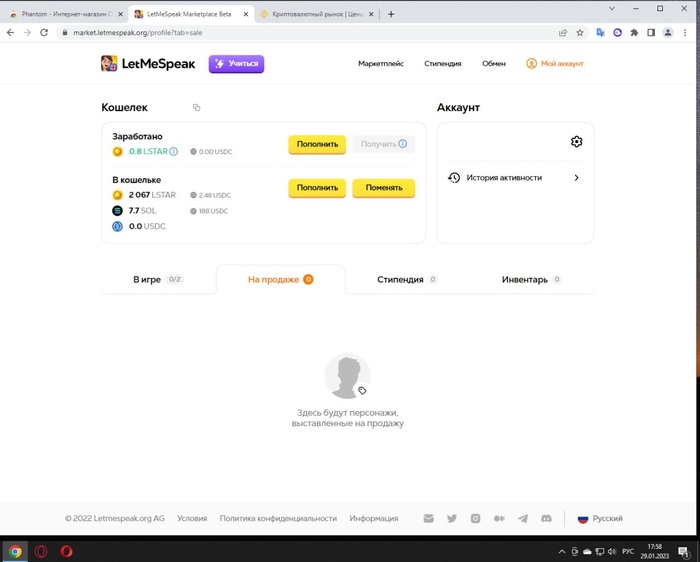Viewport: 700px width, 562px height.
Task: Share this page icon in address bar
Action: tap(563, 33)
